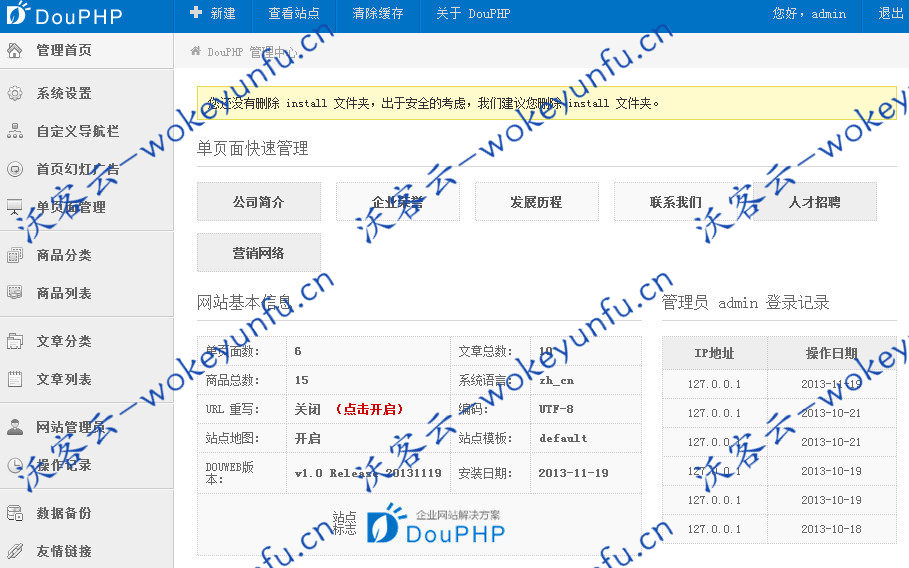The width and height of the screenshot is (909, 568).
Task: Click the DouPHP 管理中心 breadcrumb text
Action: (253, 52)
